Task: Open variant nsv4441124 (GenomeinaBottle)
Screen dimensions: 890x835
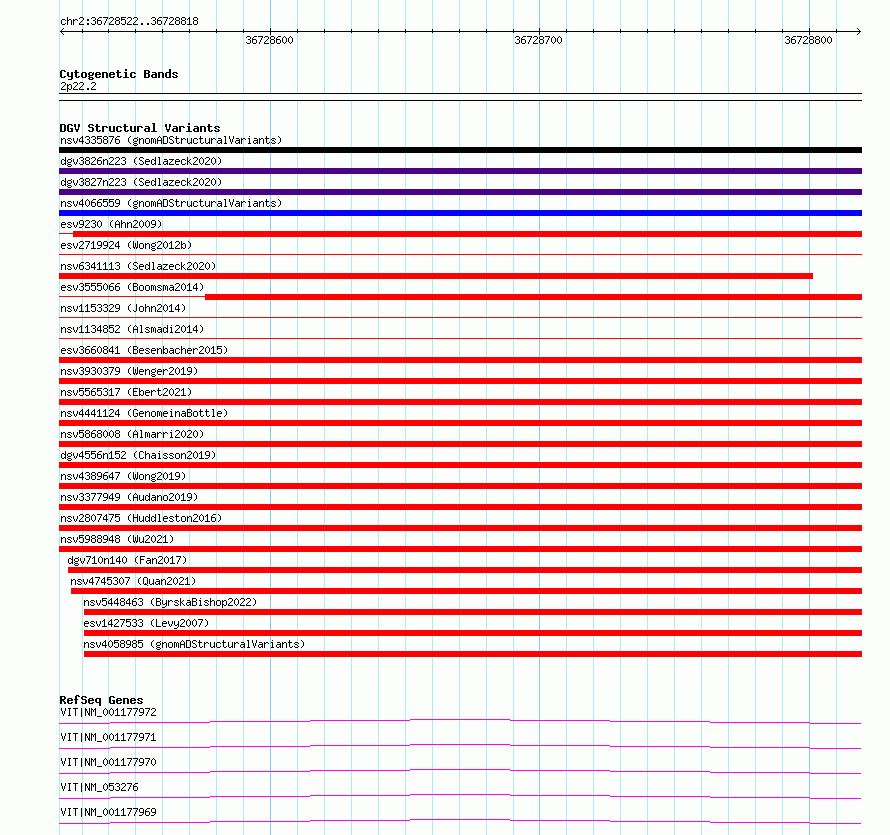Action: tap(144, 413)
